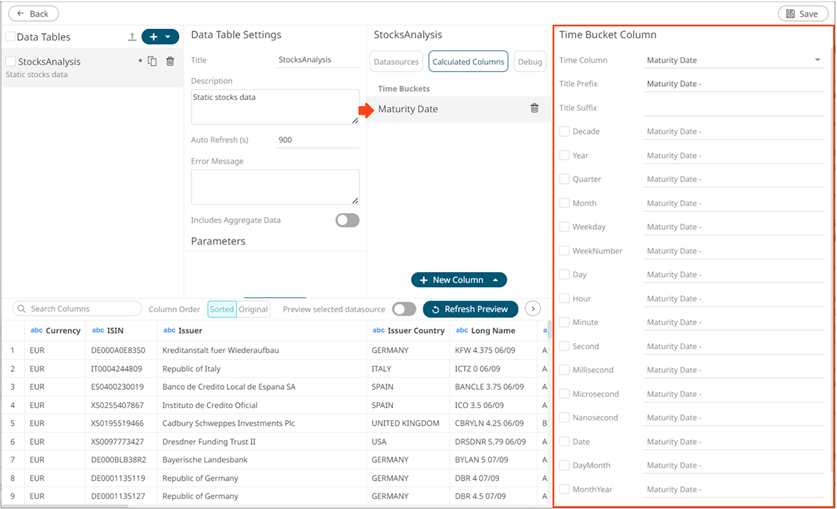Duplicate the StocksAnalysis data table
The image size is (837, 509).
click(x=152, y=61)
